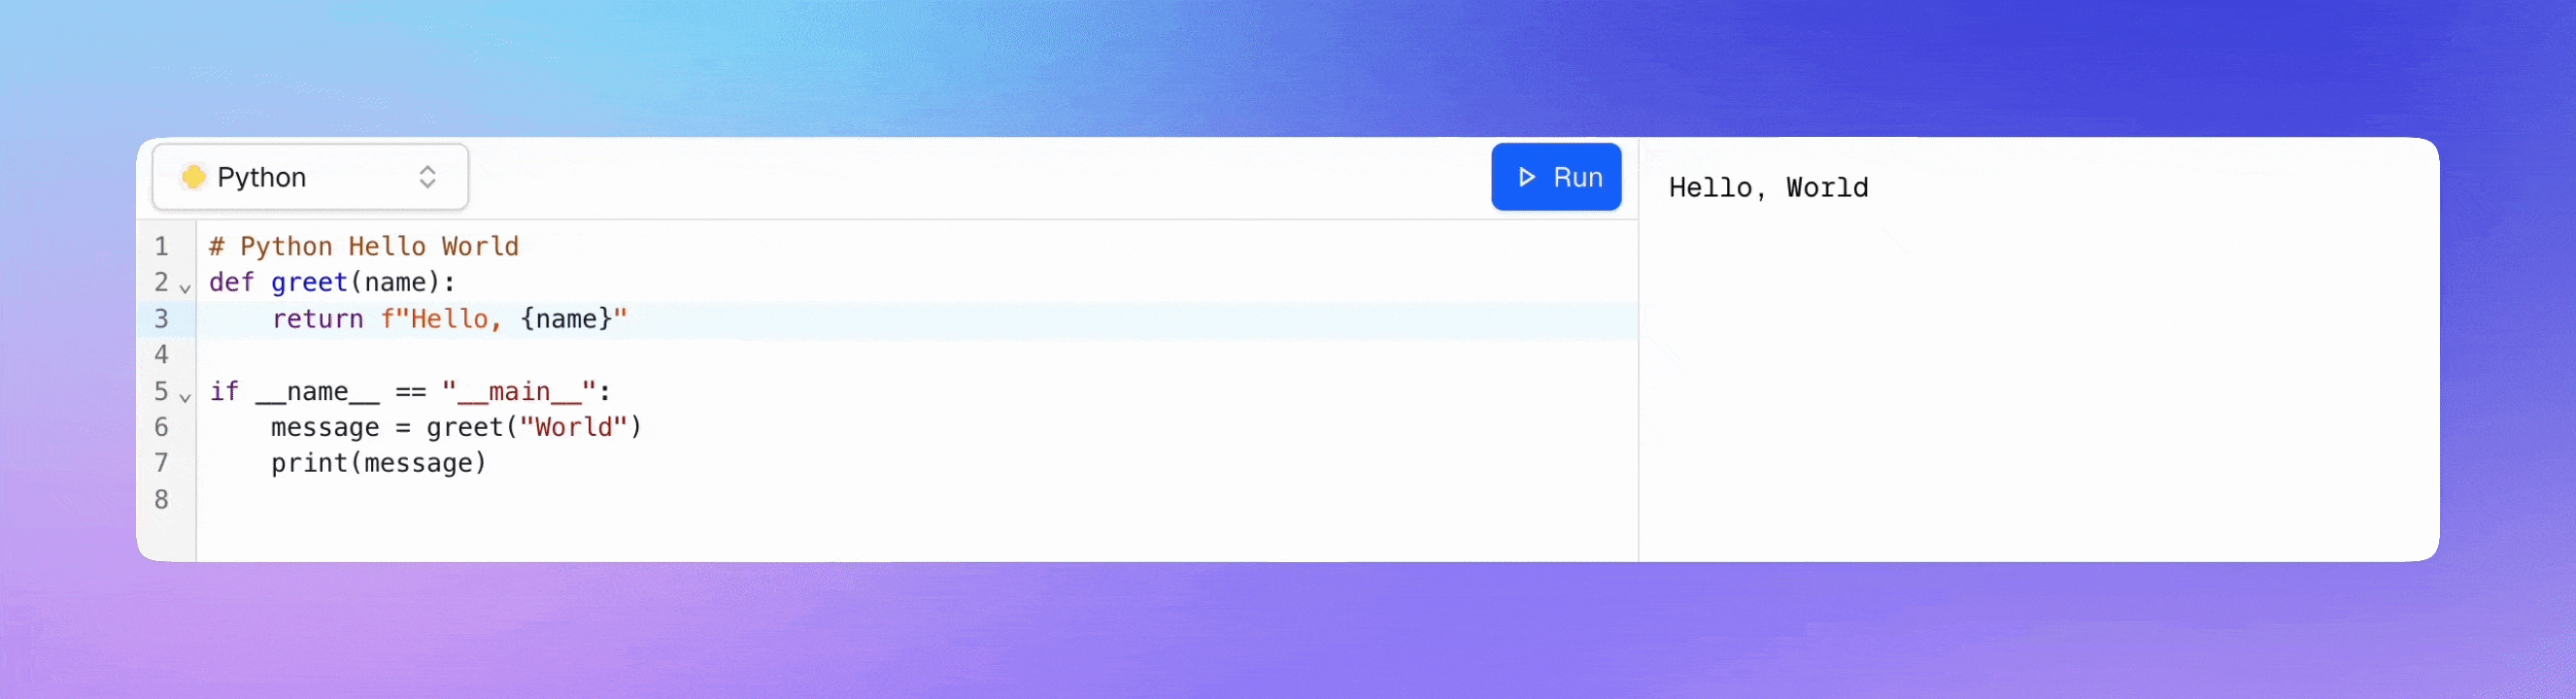Collapse the def greet fold on line 2
The width and height of the screenshot is (2576, 699).
(x=185, y=288)
